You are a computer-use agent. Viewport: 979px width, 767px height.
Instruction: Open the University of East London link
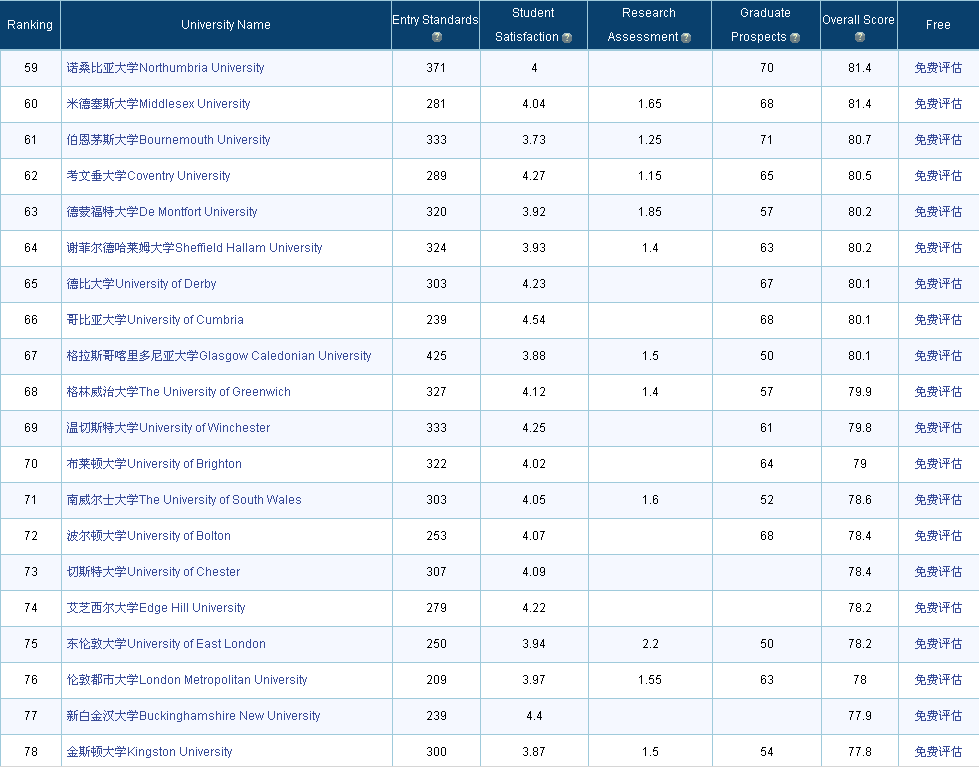tap(166, 644)
